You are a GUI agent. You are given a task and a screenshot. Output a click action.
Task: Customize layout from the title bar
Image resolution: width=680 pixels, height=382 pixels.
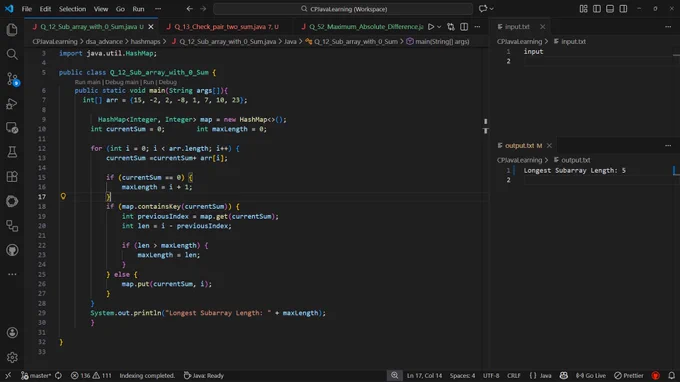[x=583, y=9]
